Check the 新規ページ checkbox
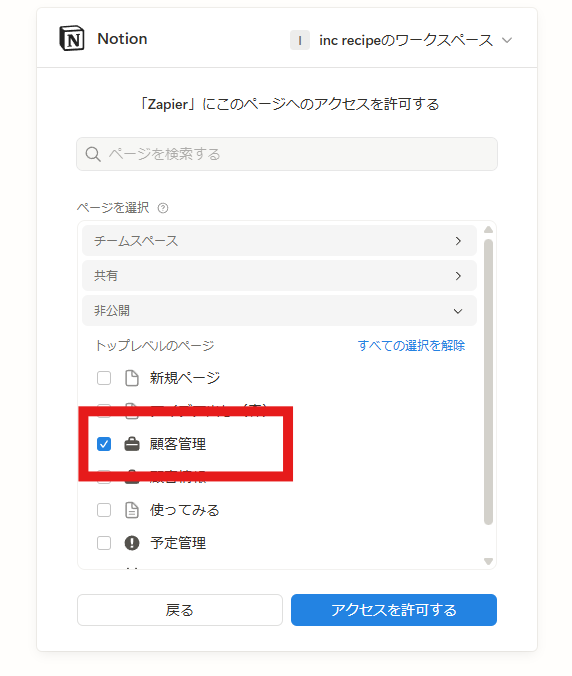572x676 pixels. [x=104, y=378]
